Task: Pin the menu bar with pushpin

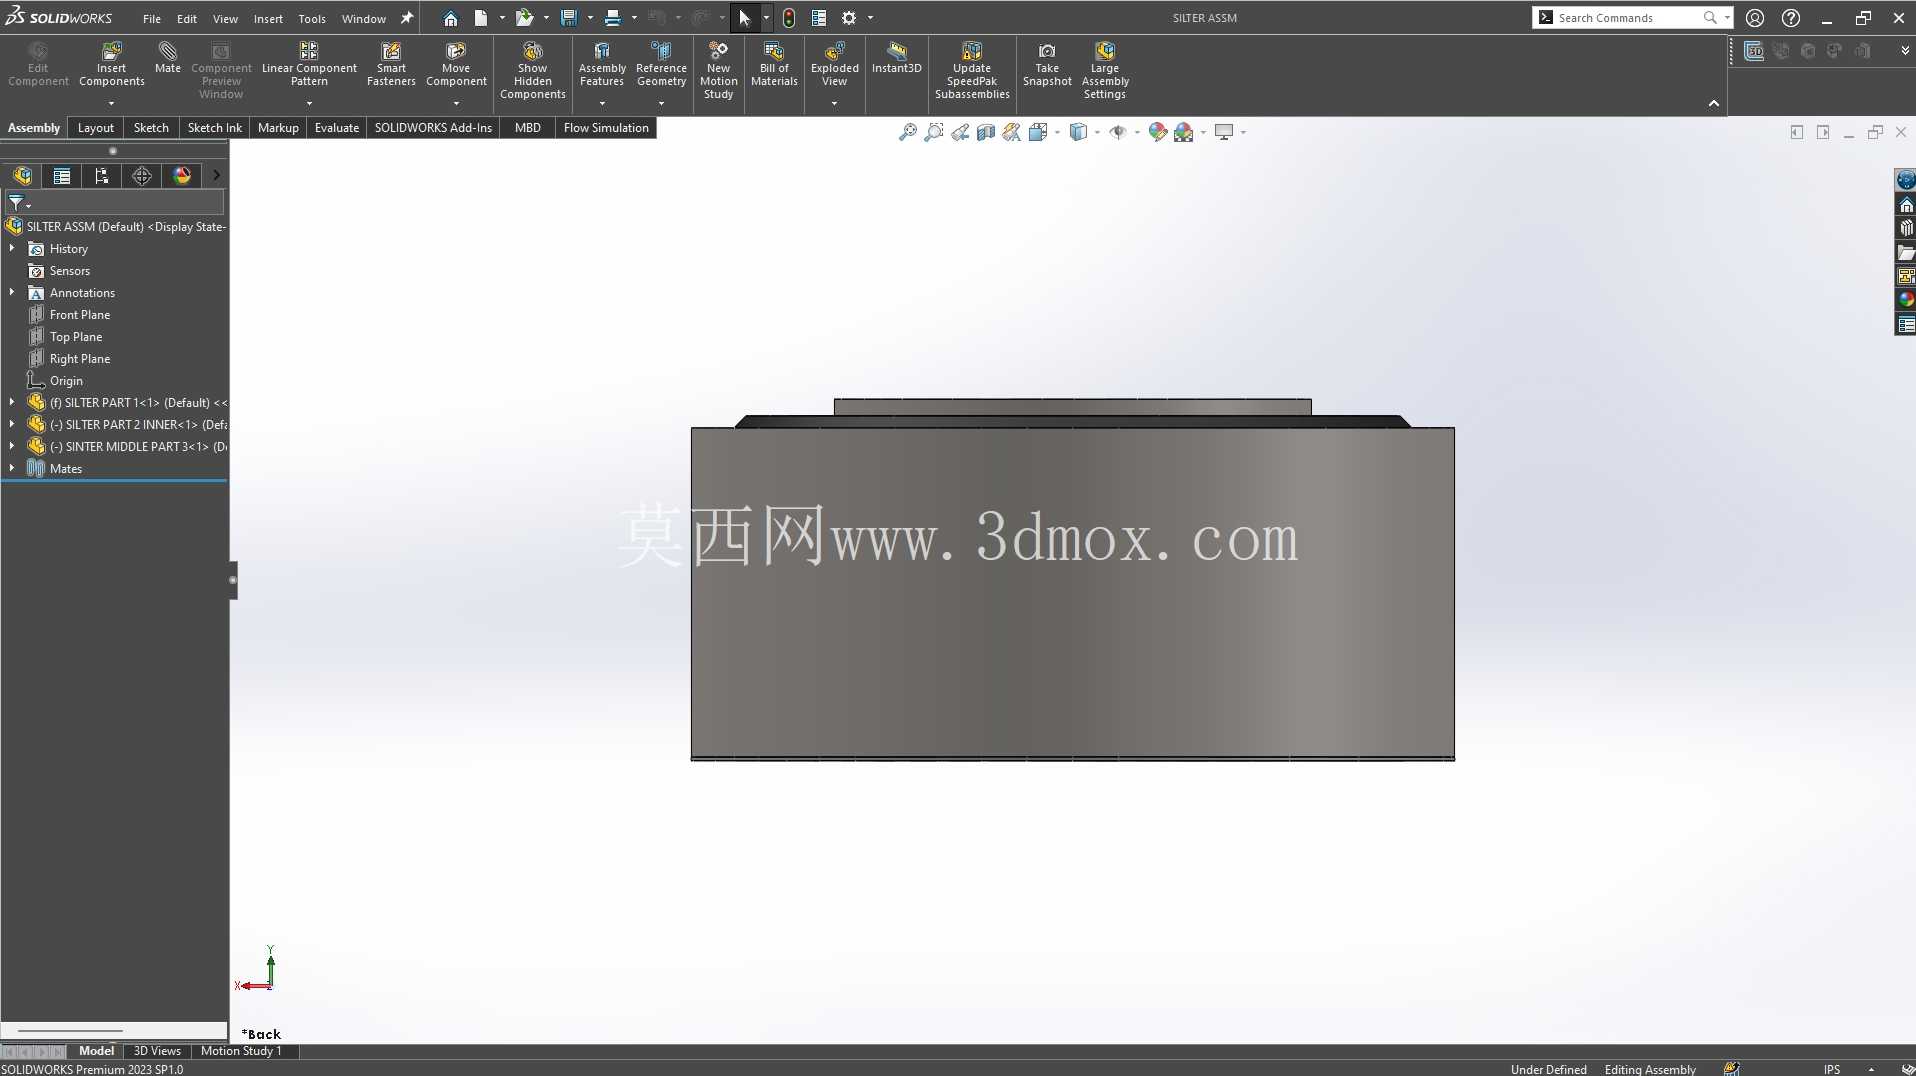Action: tap(407, 18)
